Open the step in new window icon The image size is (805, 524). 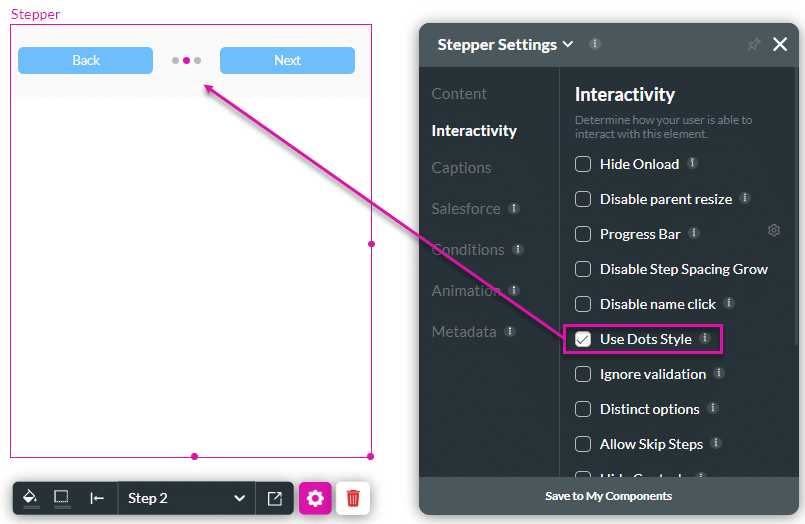[275, 498]
